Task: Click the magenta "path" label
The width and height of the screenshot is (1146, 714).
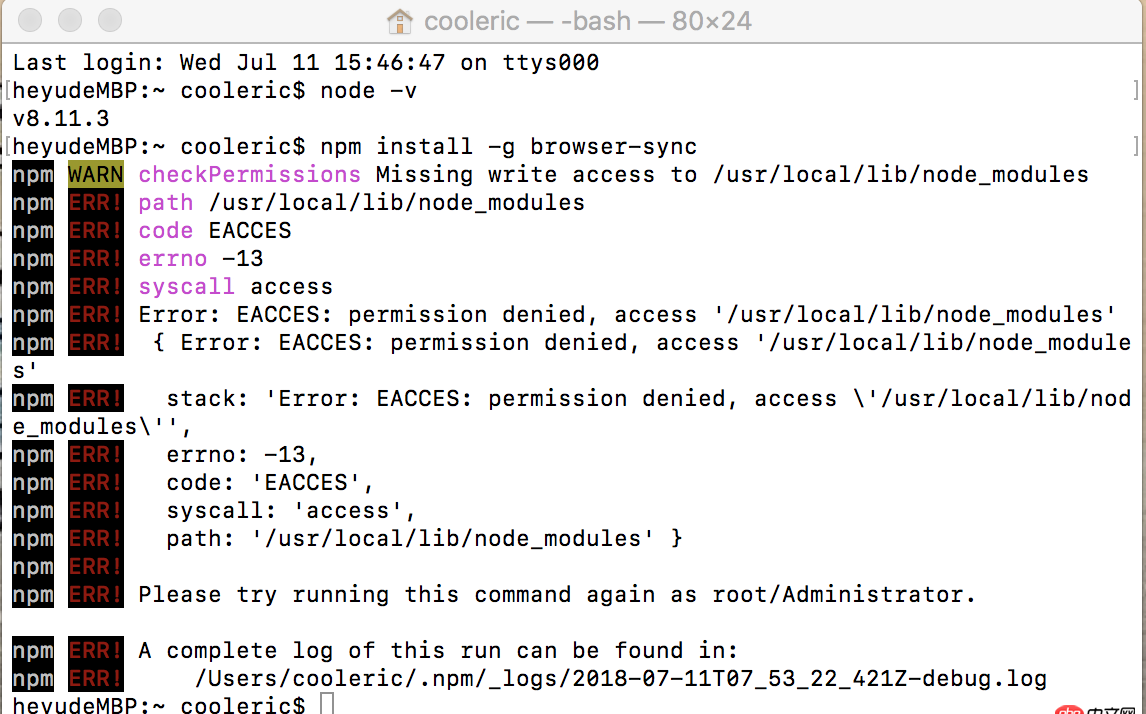Action: coord(165,203)
